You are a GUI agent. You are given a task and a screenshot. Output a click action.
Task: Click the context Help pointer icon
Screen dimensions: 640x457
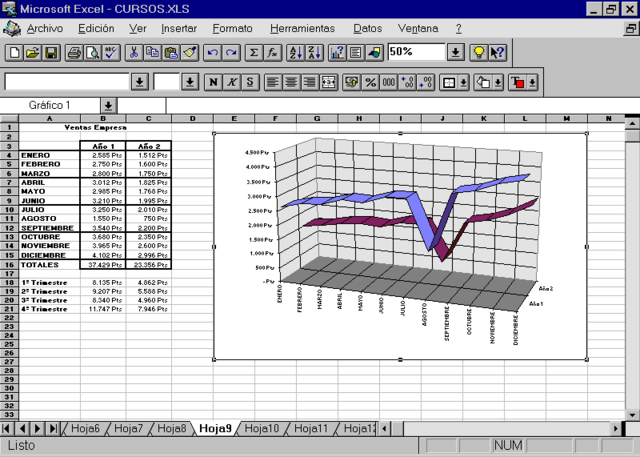coord(497,53)
